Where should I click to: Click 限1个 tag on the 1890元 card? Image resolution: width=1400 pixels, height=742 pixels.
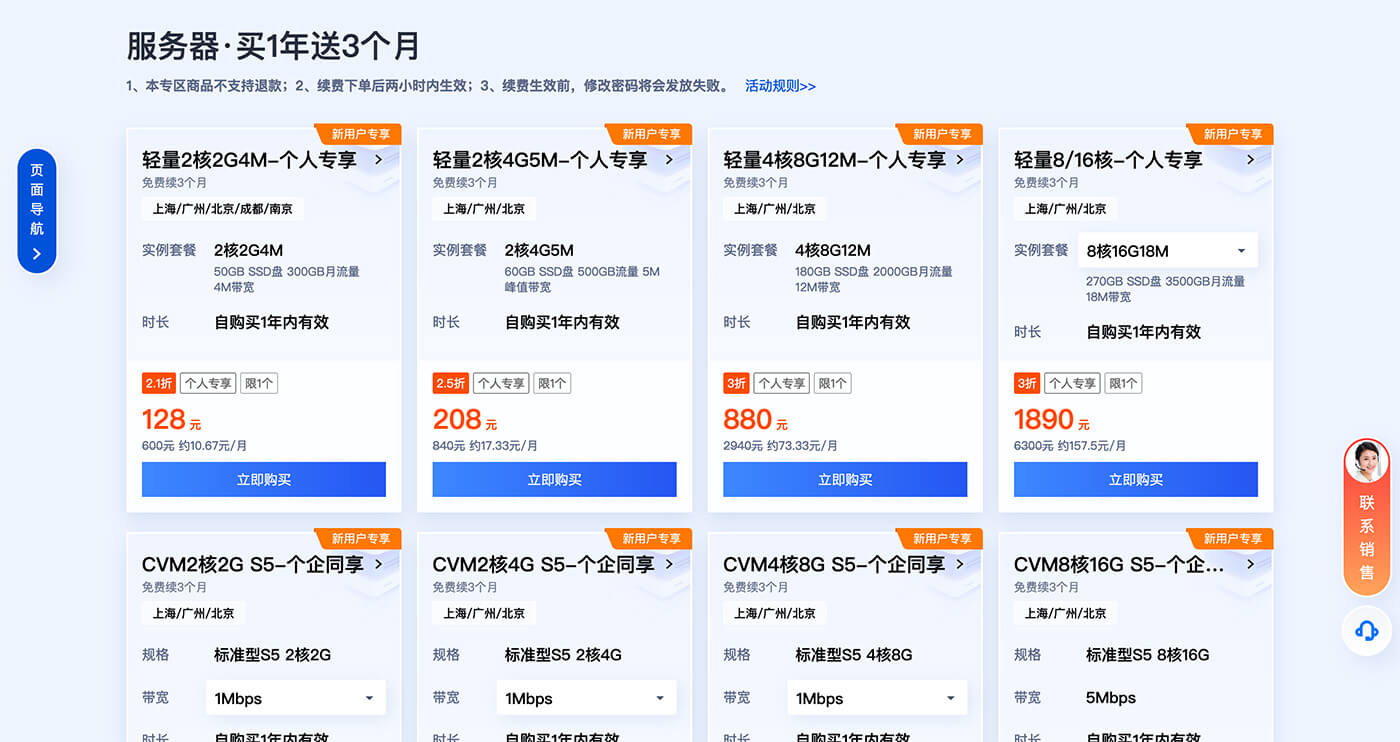pos(1124,383)
